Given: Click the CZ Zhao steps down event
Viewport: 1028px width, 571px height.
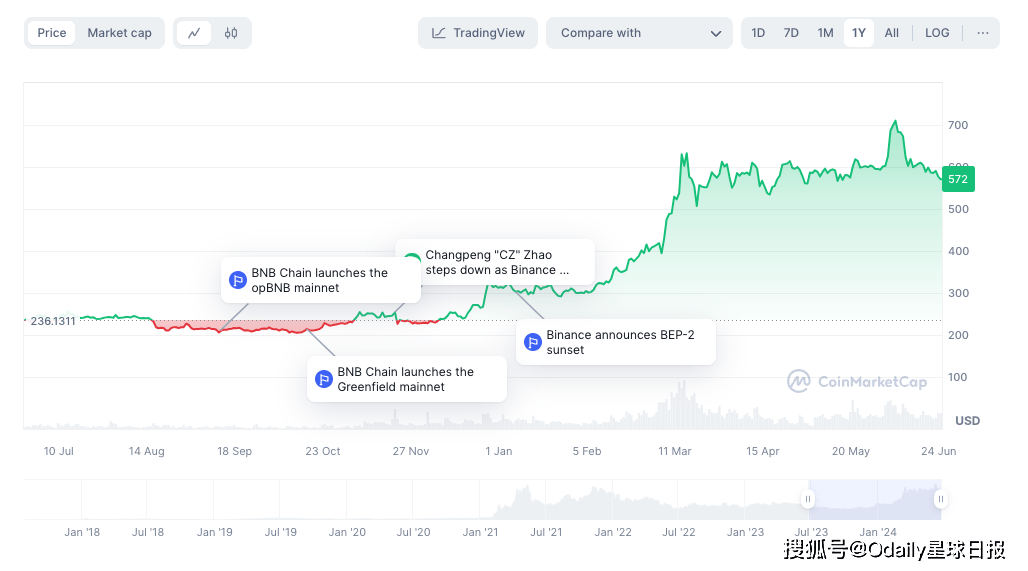Looking at the screenshot, I should [497, 262].
